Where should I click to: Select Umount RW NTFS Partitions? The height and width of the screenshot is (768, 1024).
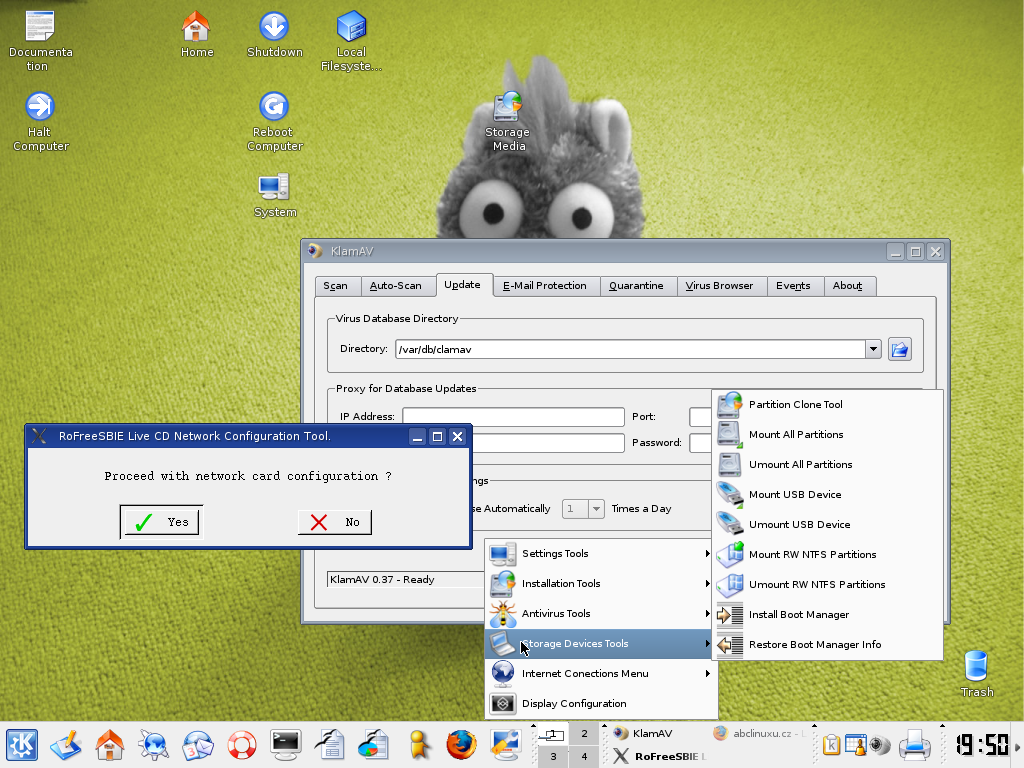(827, 585)
